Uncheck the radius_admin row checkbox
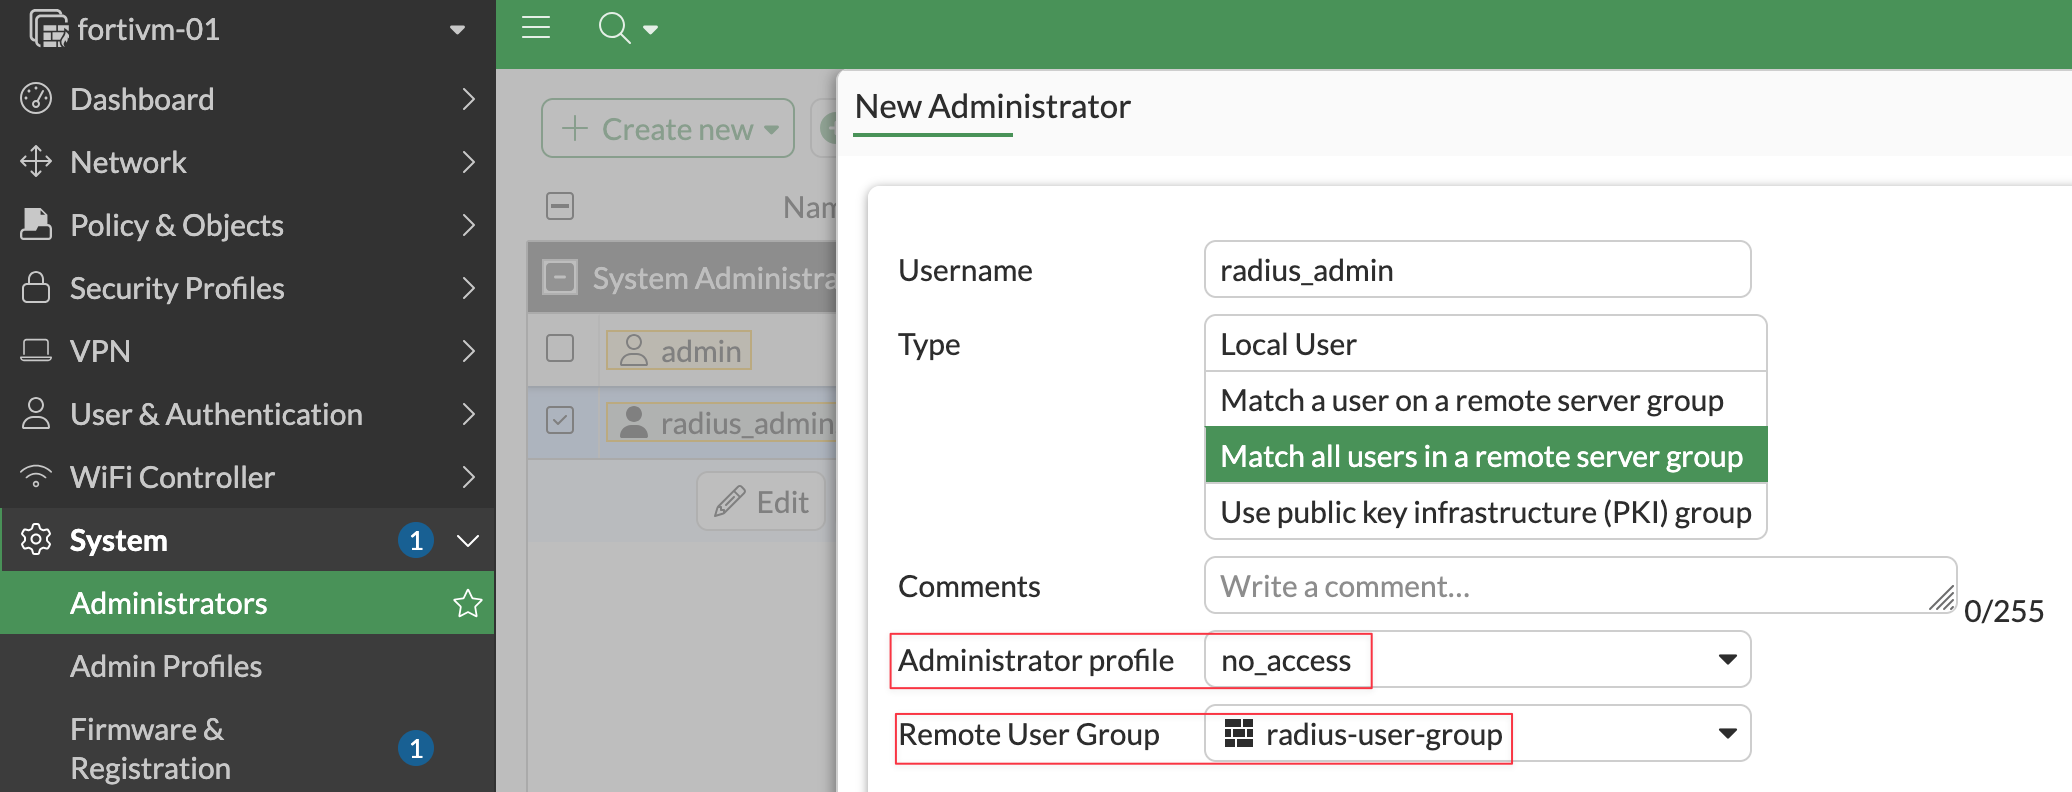This screenshot has width=2072, height=792. point(560,421)
